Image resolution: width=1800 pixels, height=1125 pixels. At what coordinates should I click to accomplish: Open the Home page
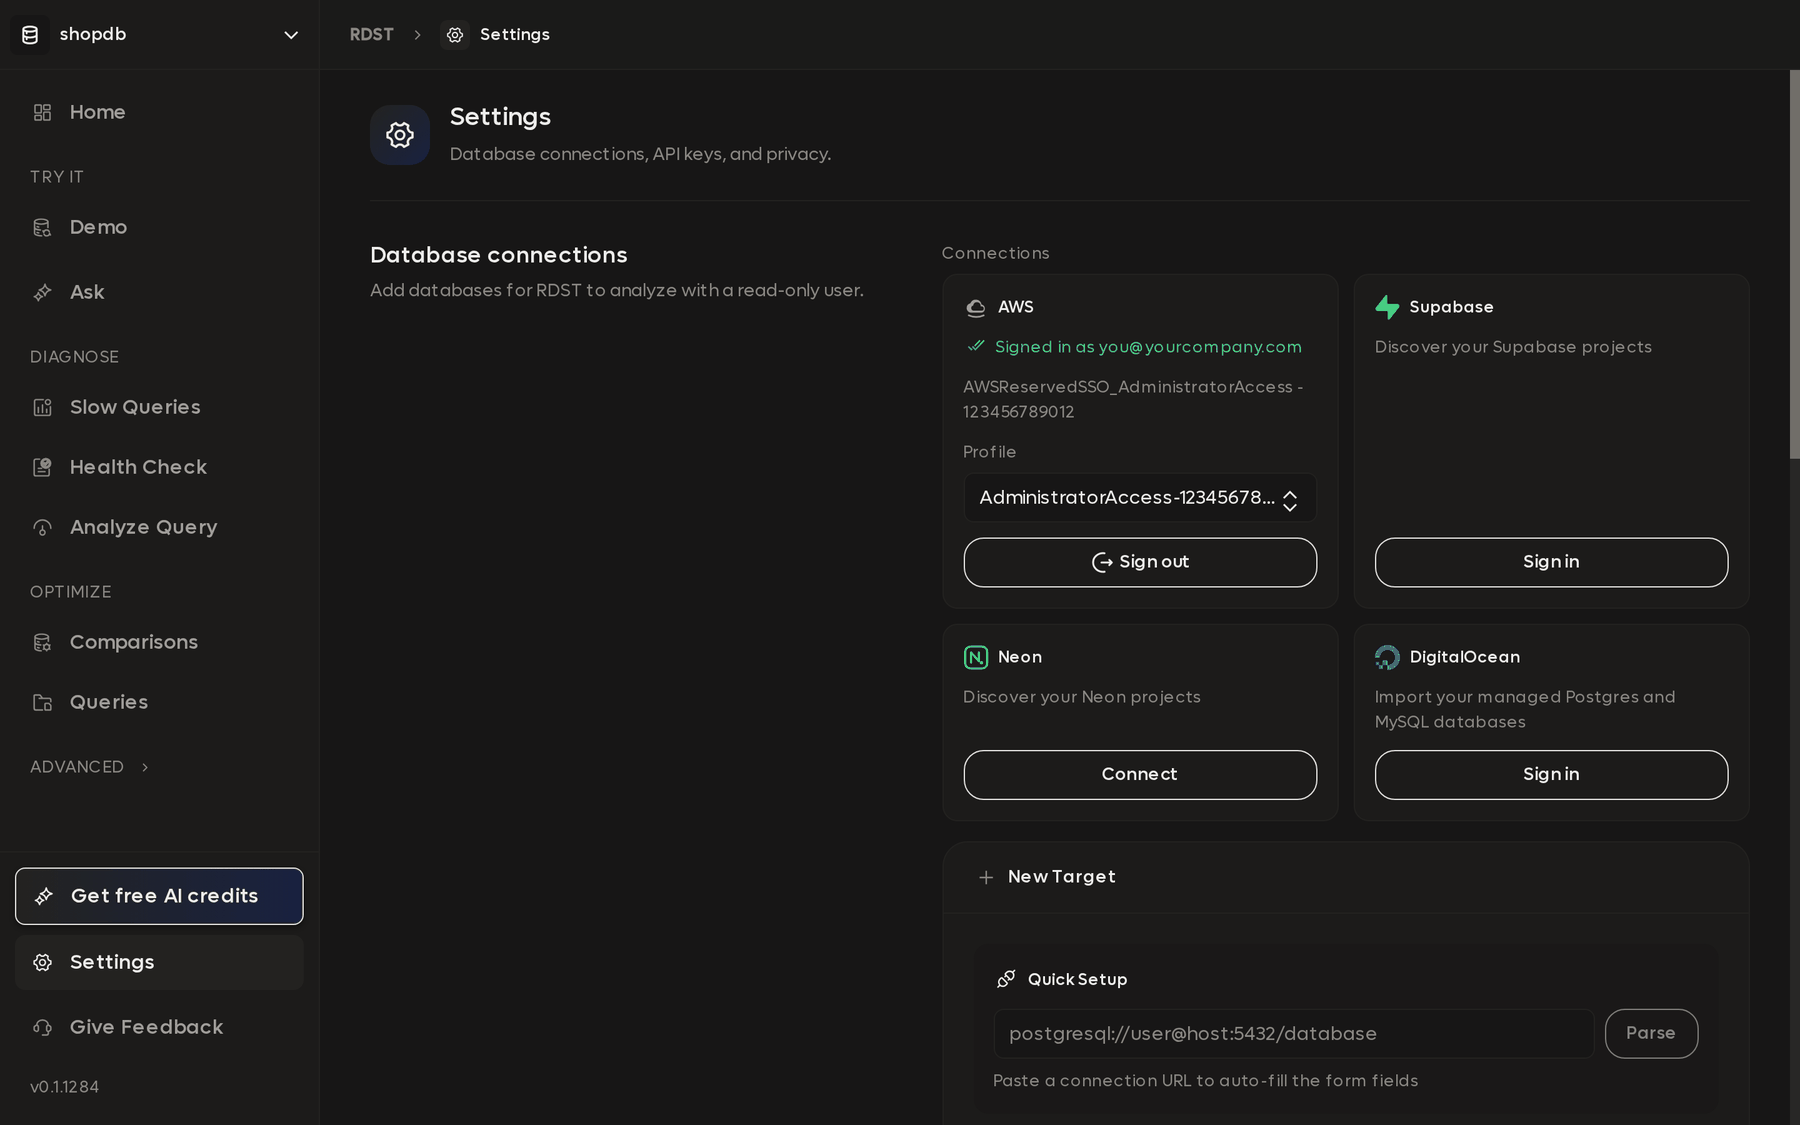(159, 112)
